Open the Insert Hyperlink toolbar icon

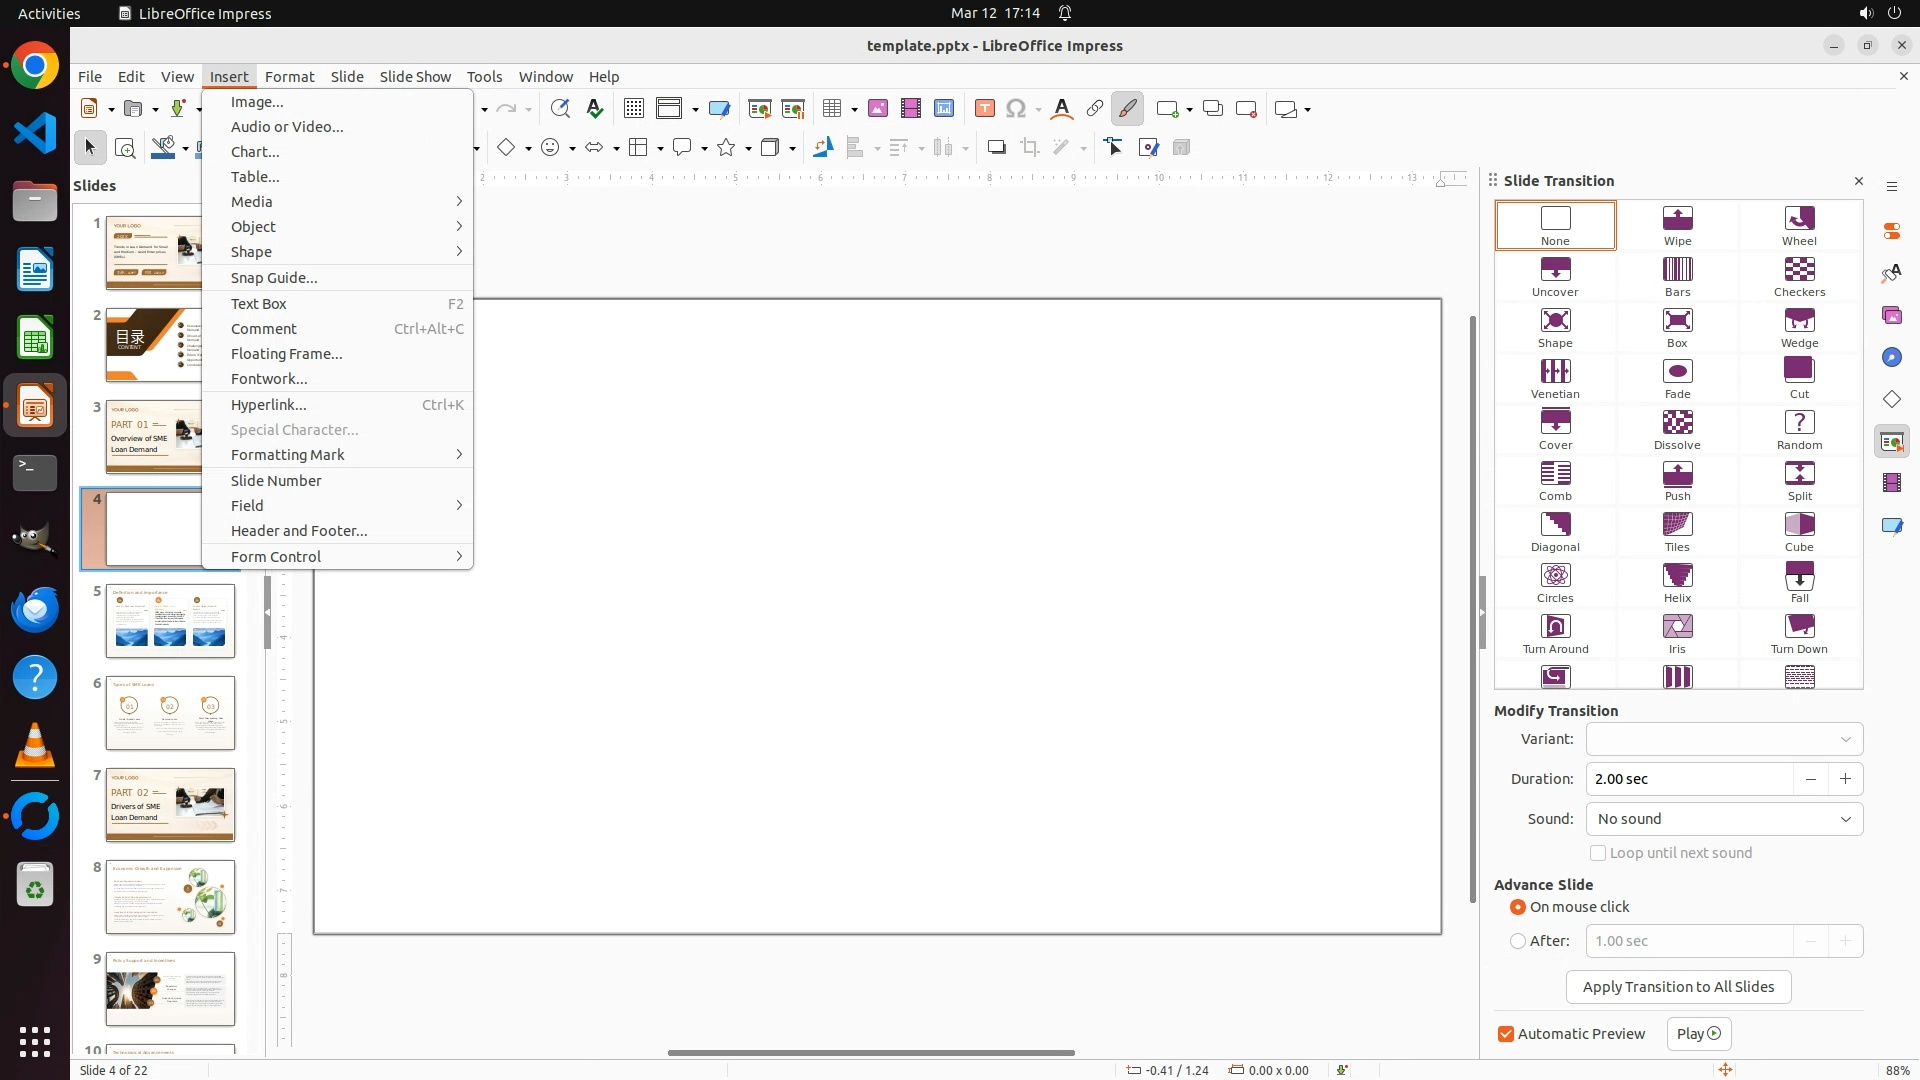1094,109
